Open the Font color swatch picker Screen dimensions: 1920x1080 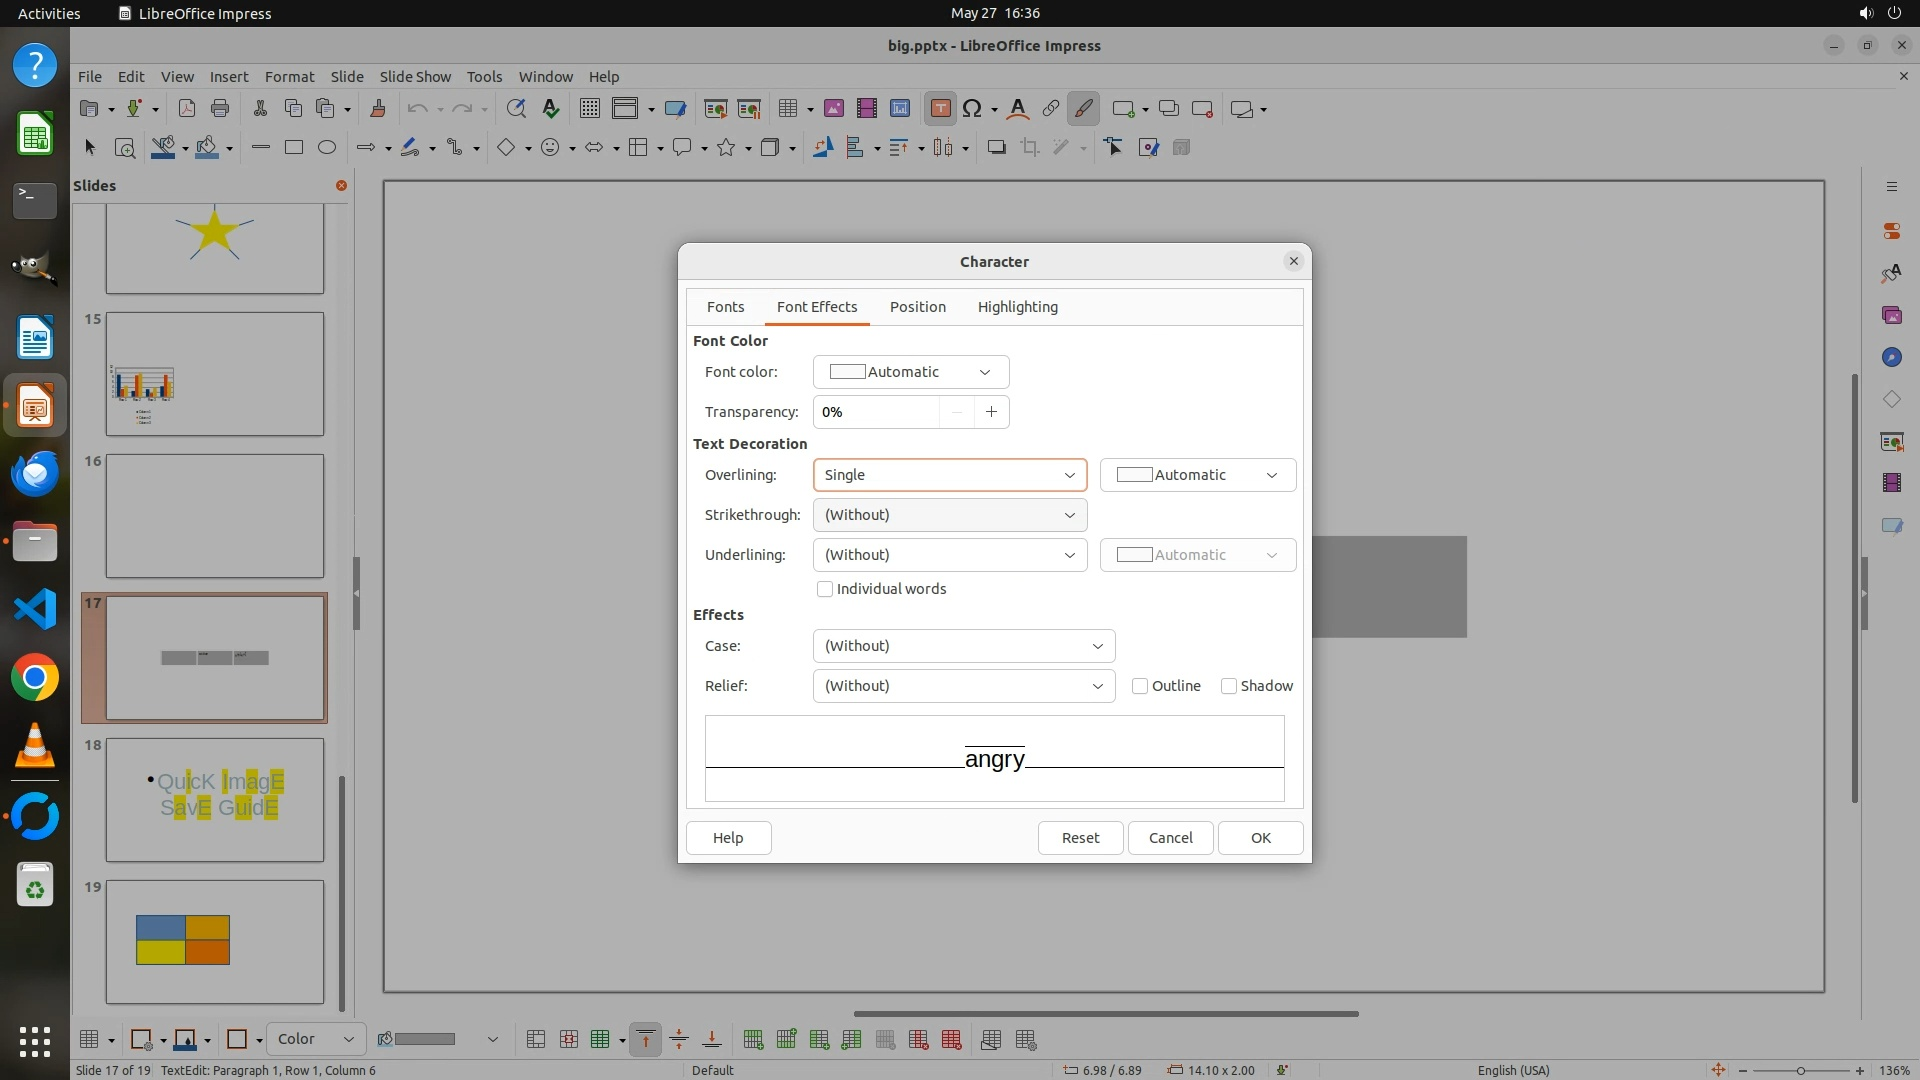pos(910,372)
